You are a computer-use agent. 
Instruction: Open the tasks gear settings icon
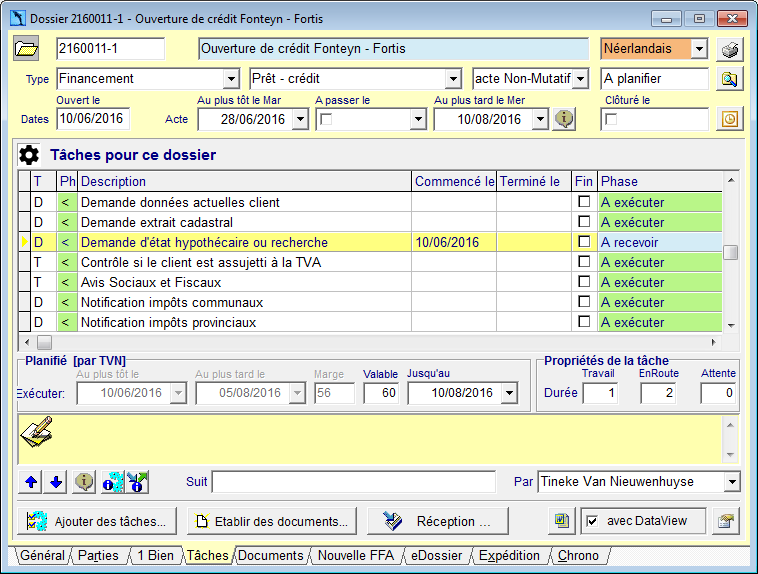[x=29, y=155]
